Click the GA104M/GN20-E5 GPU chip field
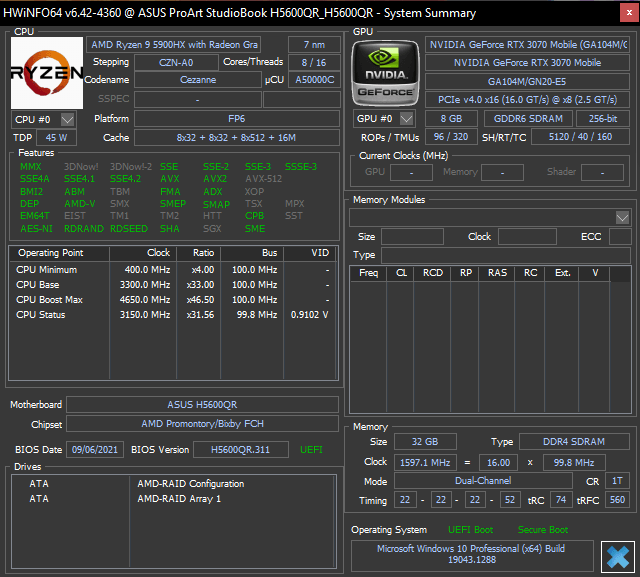Screen dimensions: 640x577 tap(527, 81)
